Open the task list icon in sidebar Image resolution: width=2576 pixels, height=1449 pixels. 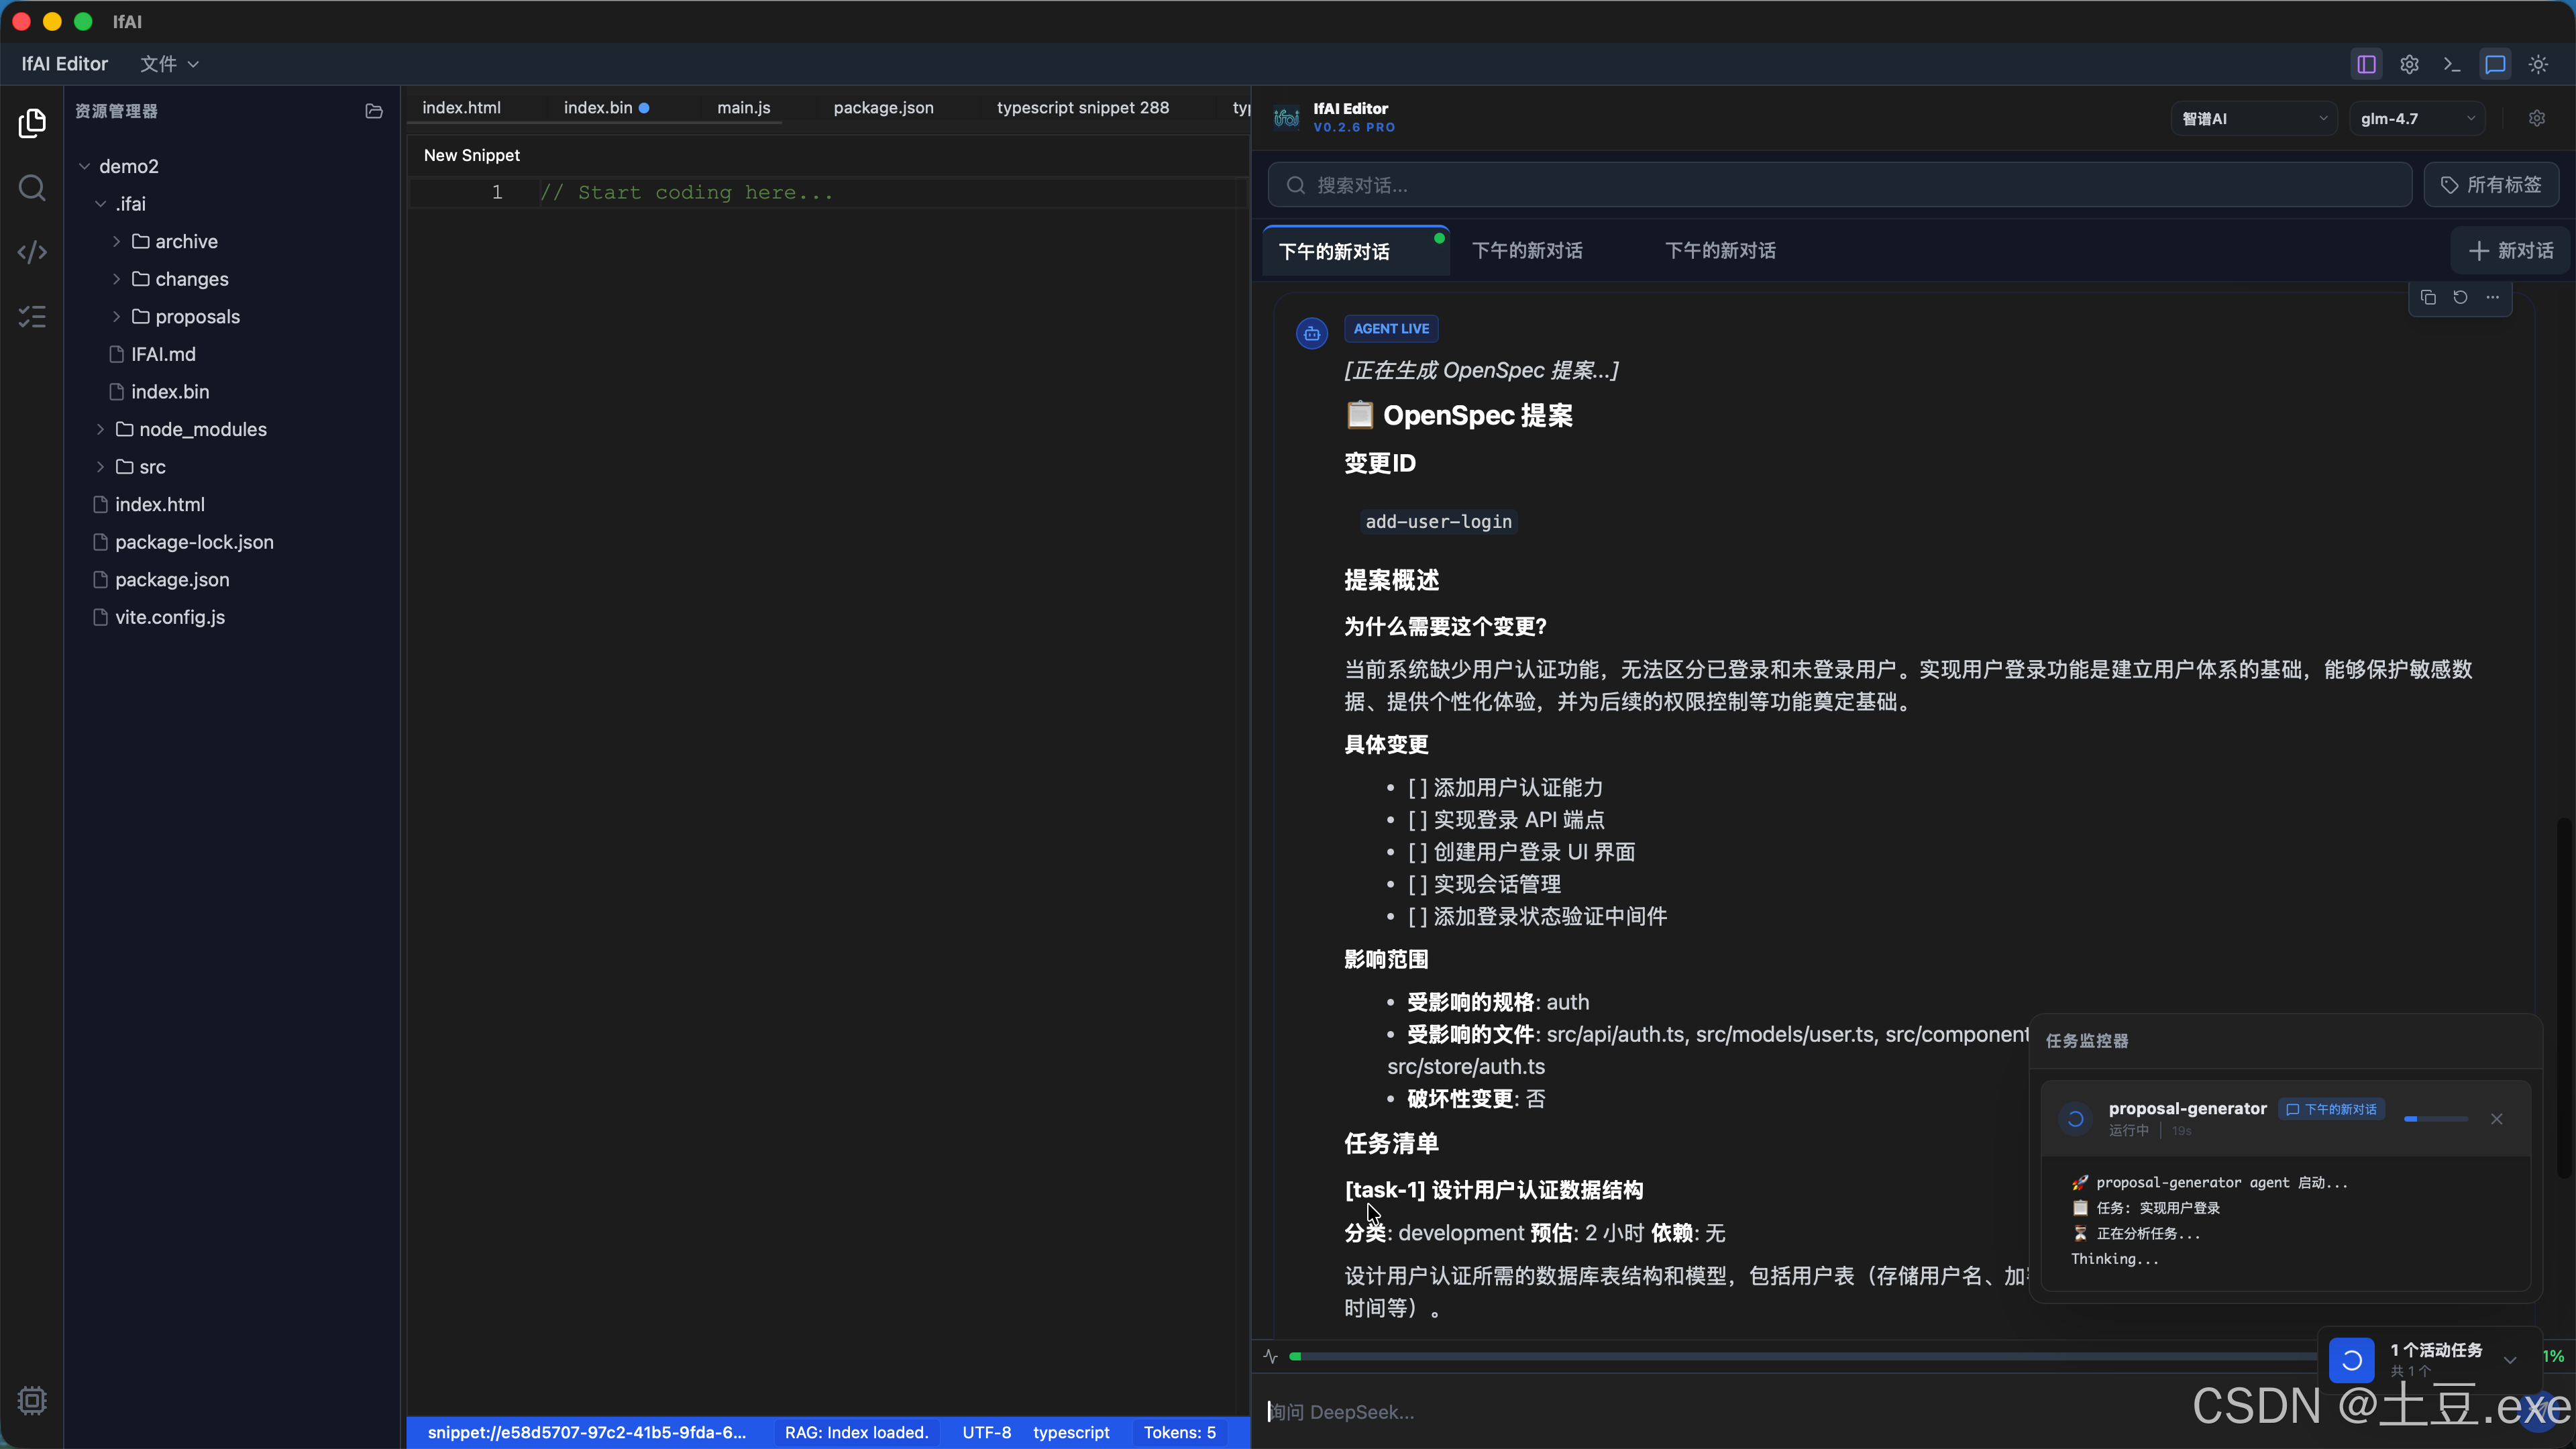(x=32, y=317)
